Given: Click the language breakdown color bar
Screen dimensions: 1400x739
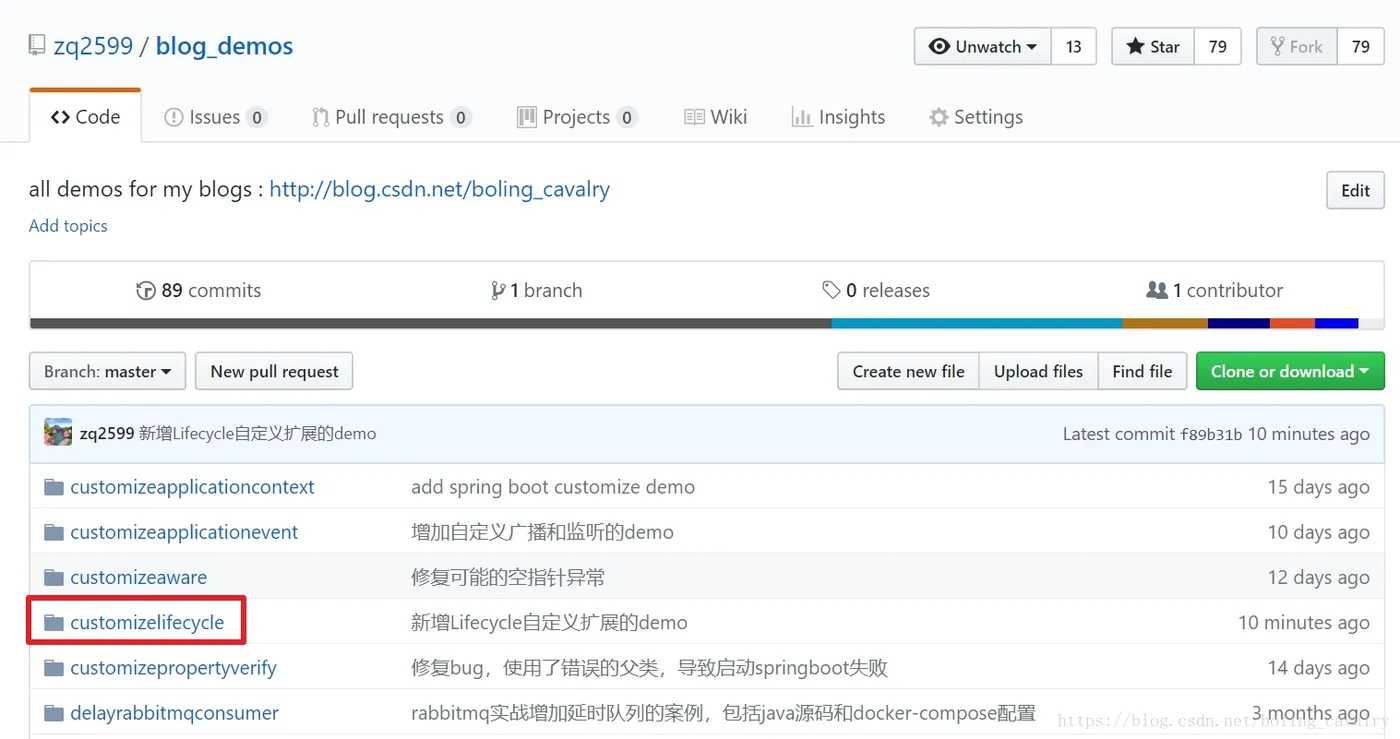Looking at the screenshot, I should 707,324.
